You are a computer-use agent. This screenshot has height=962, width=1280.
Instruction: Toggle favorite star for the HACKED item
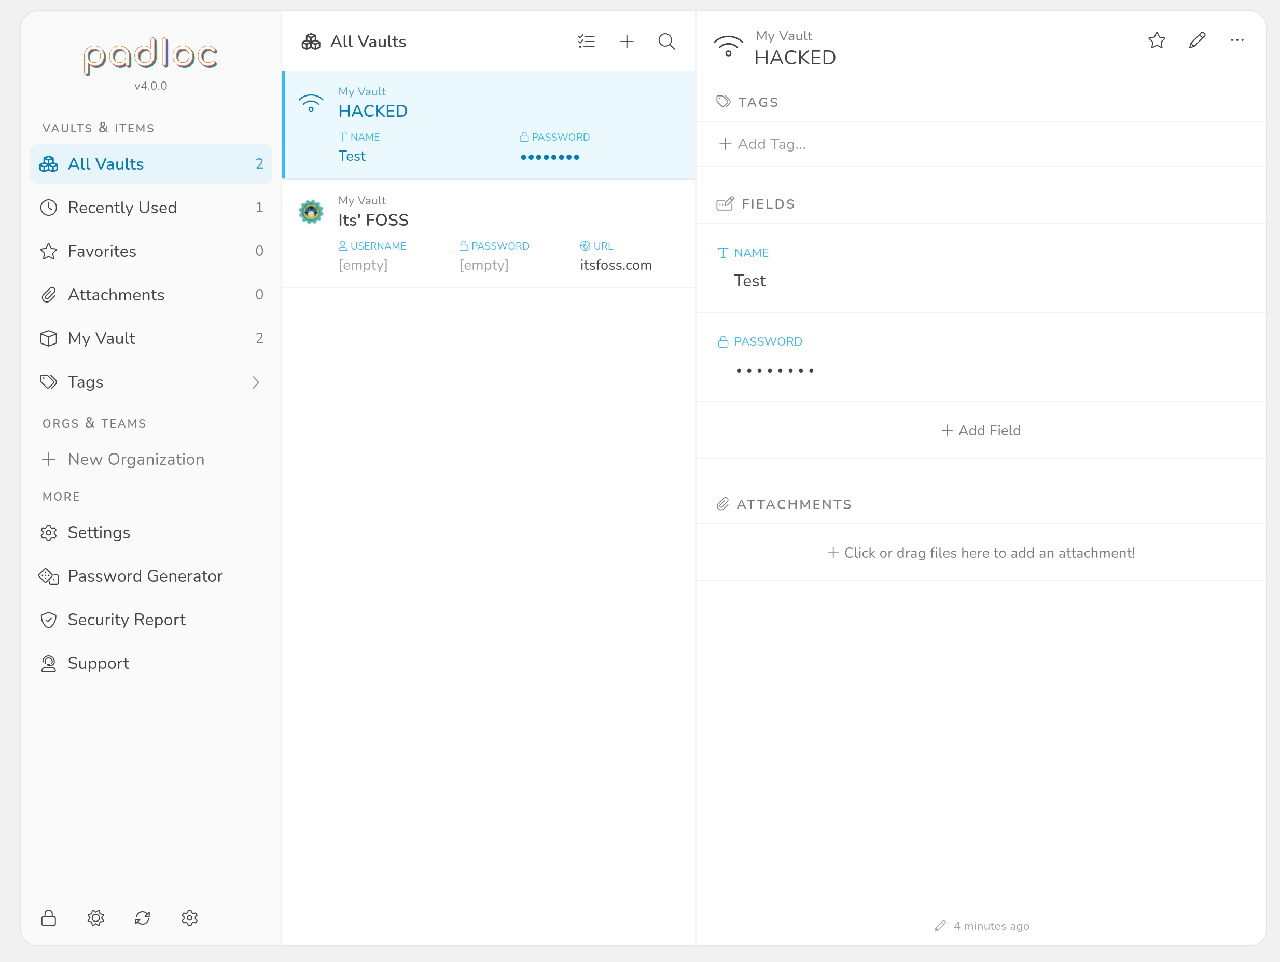pyautogui.click(x=1157, y=41)
